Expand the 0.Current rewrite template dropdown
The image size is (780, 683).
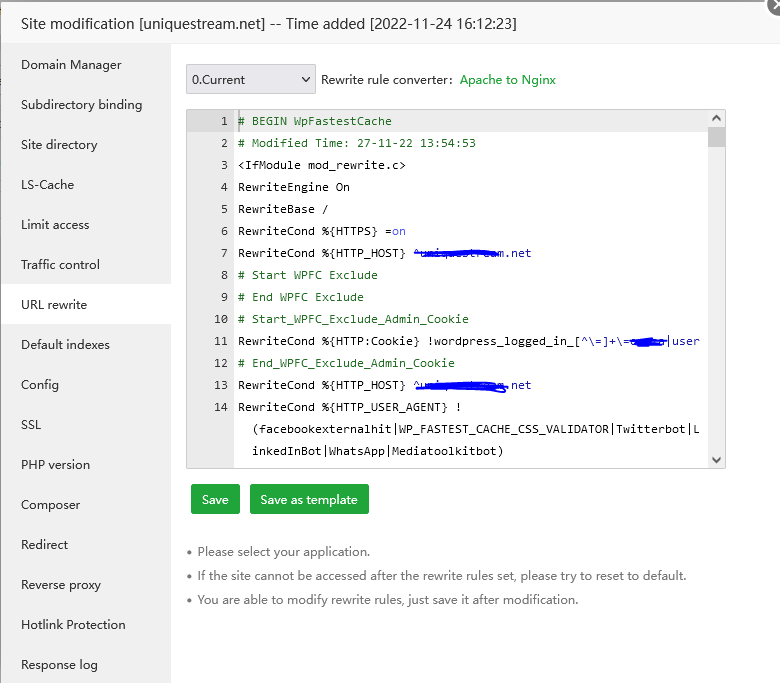(250, 79)
